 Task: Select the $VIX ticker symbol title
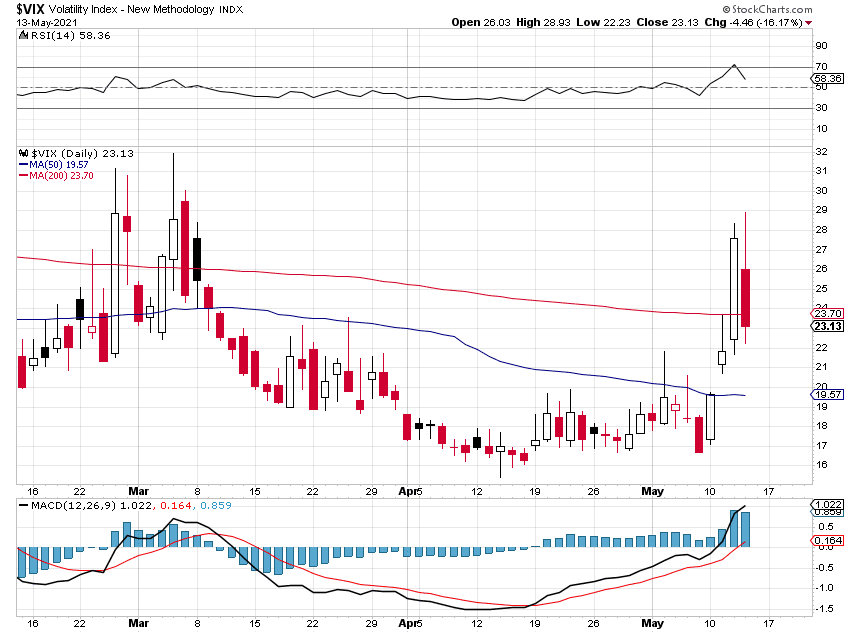[30, 9]
